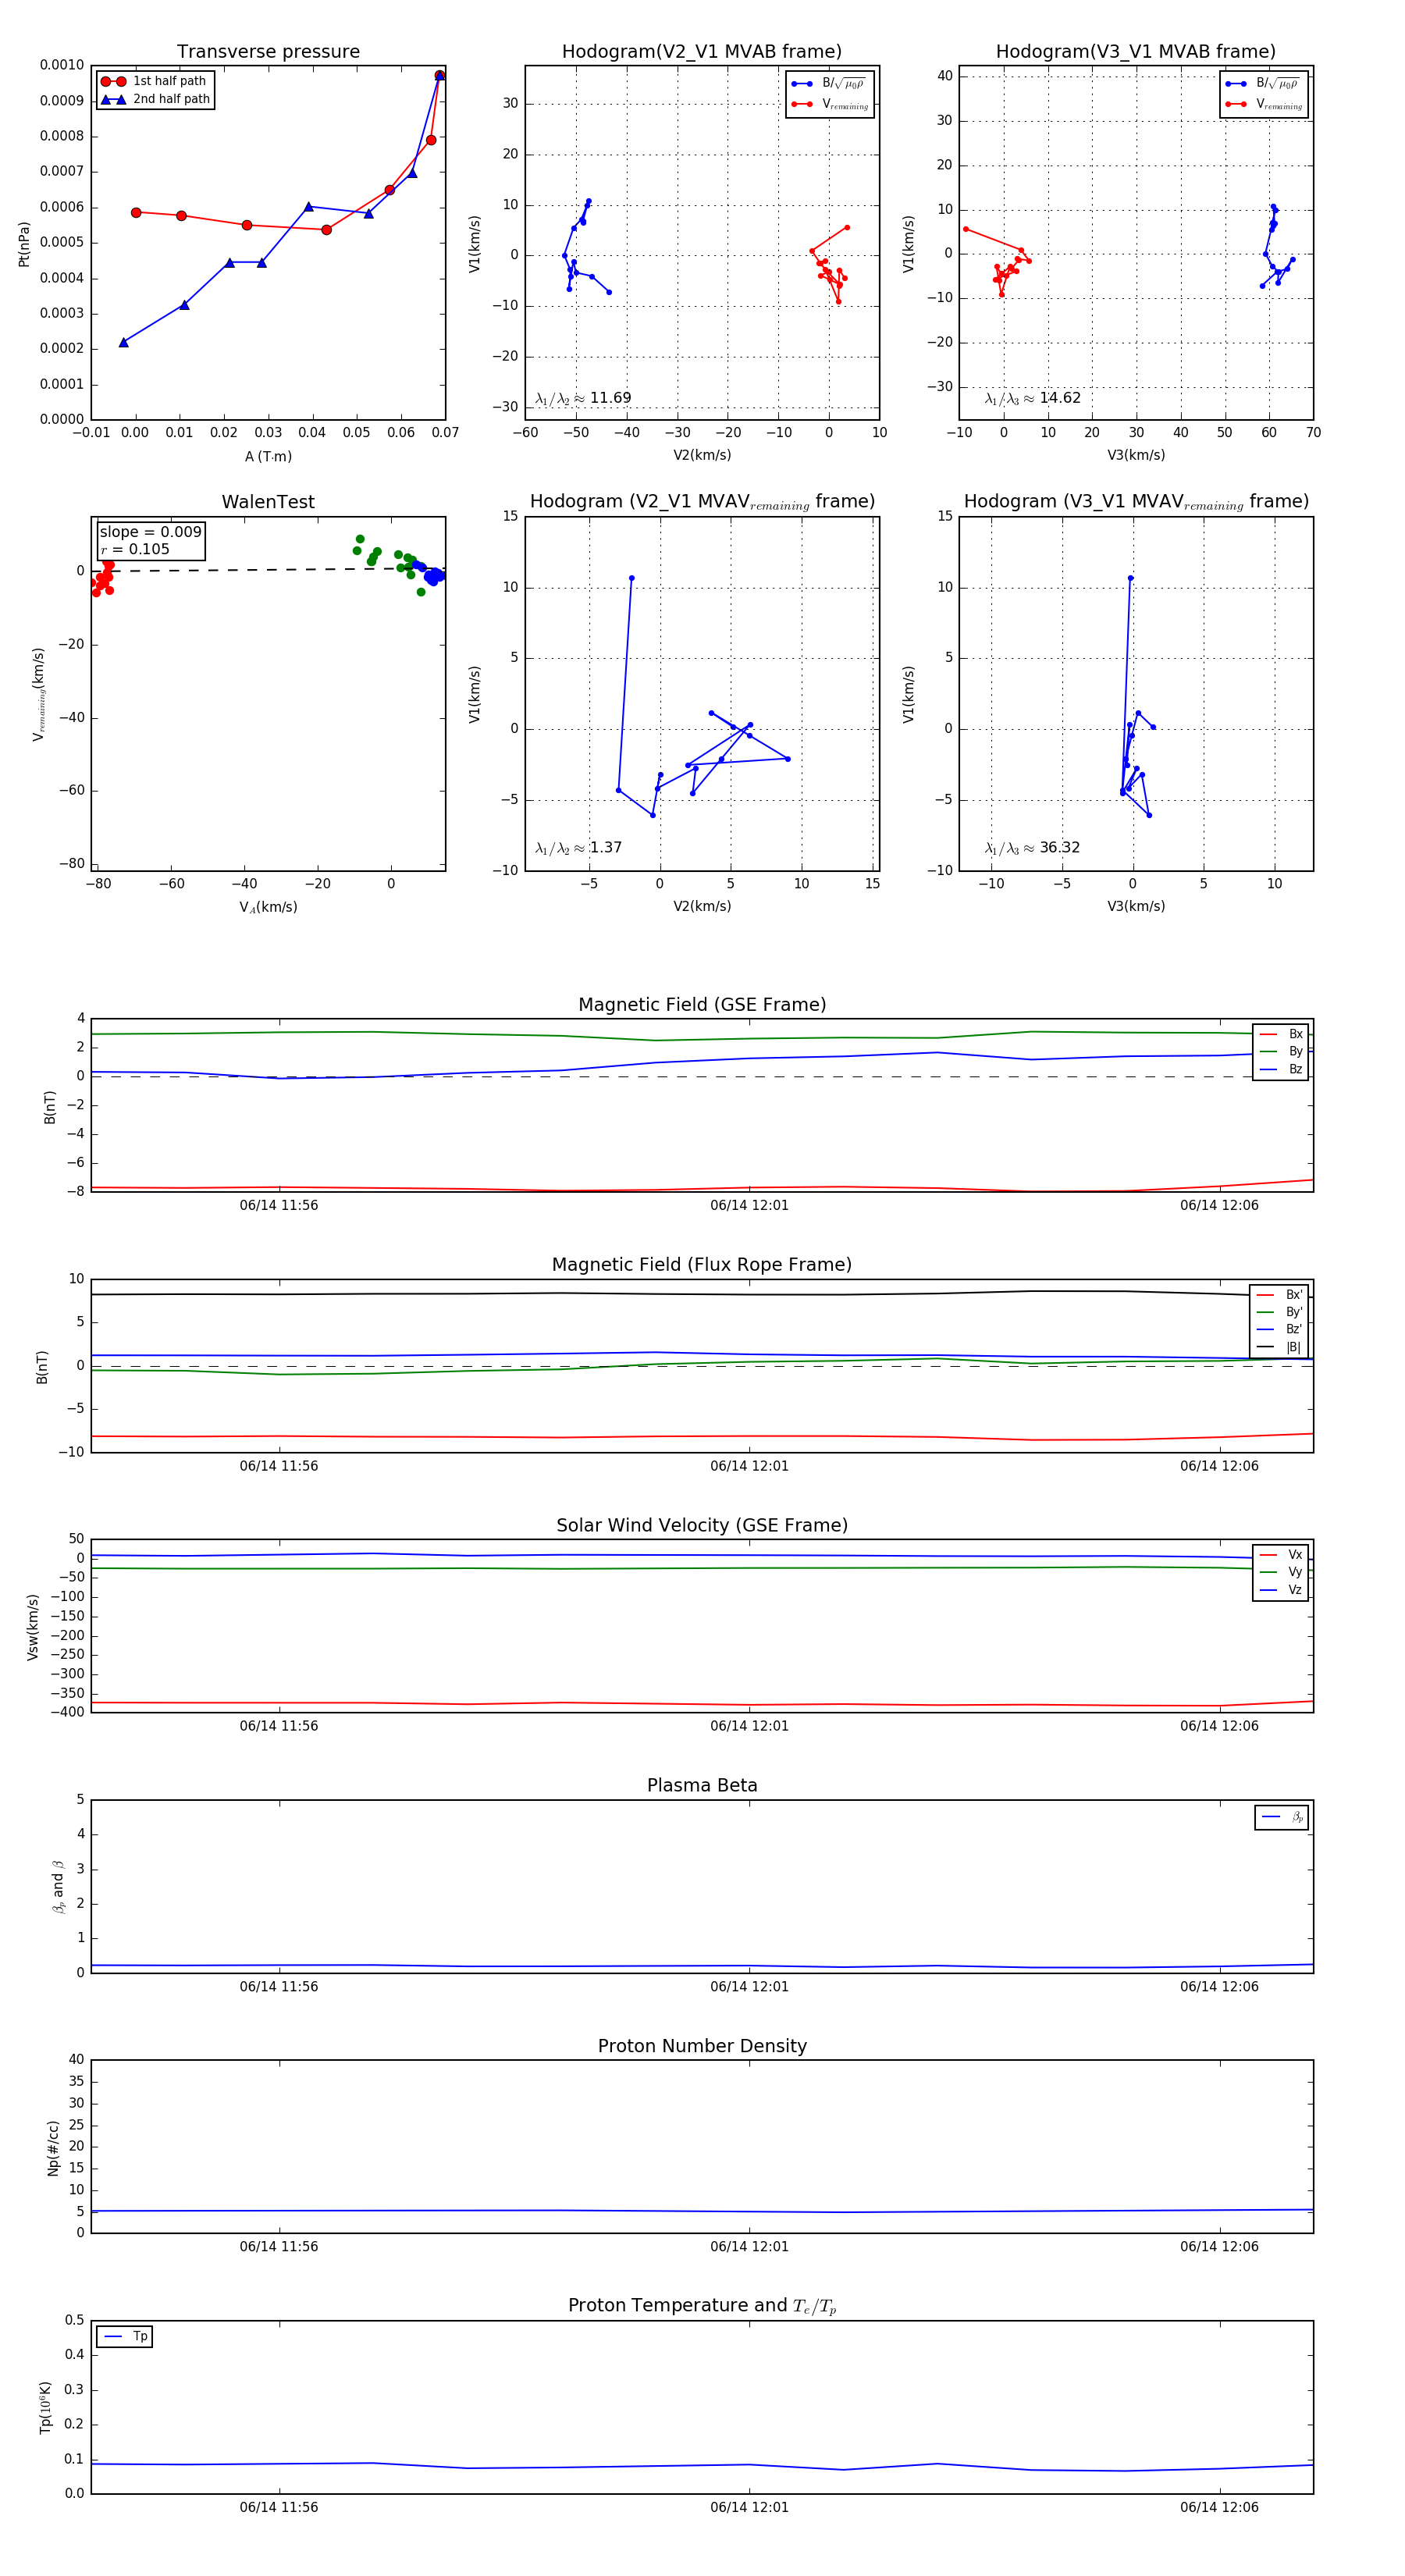Click the 'Vx' legend entry in velocity plot
The width and height of the screenshot is (1405, 2576).
click(1282, 1555)
